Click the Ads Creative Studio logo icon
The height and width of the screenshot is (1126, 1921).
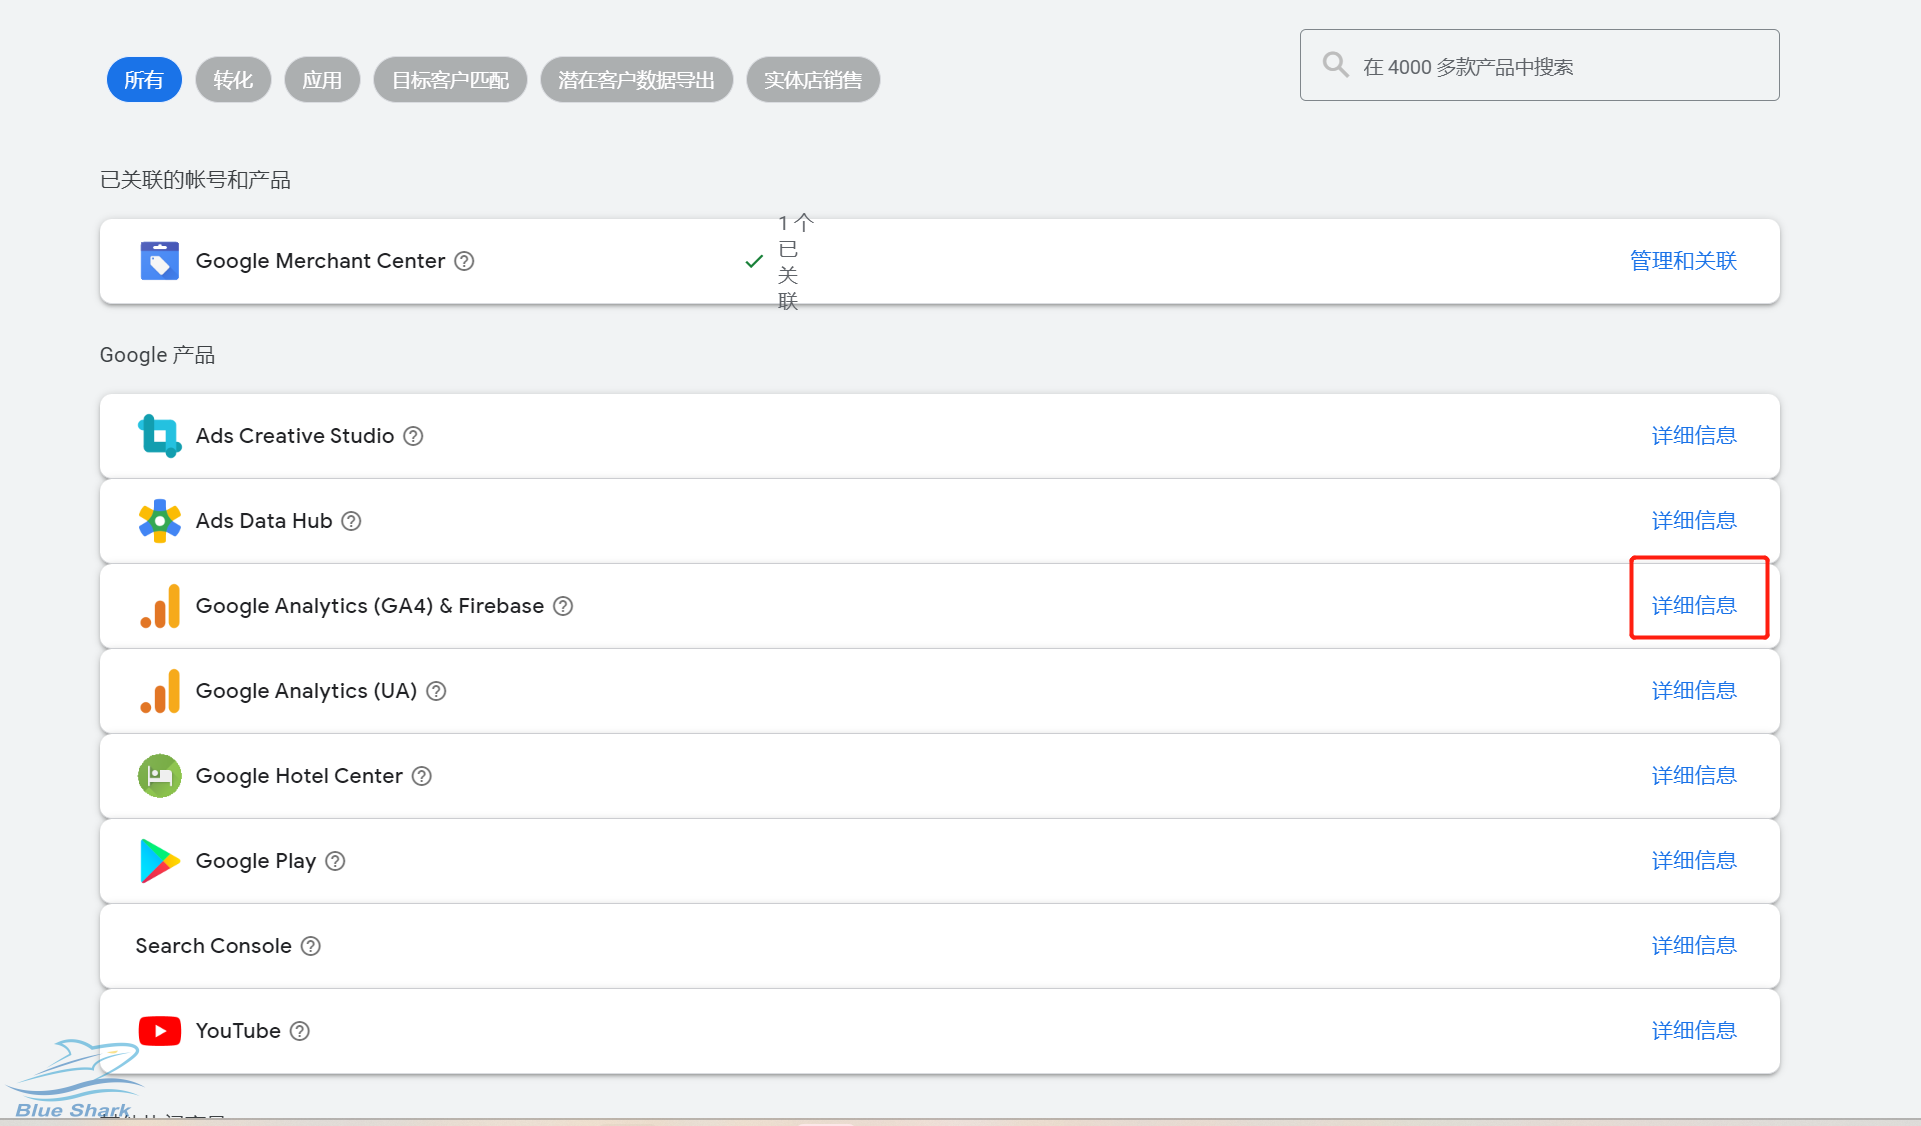159,436
